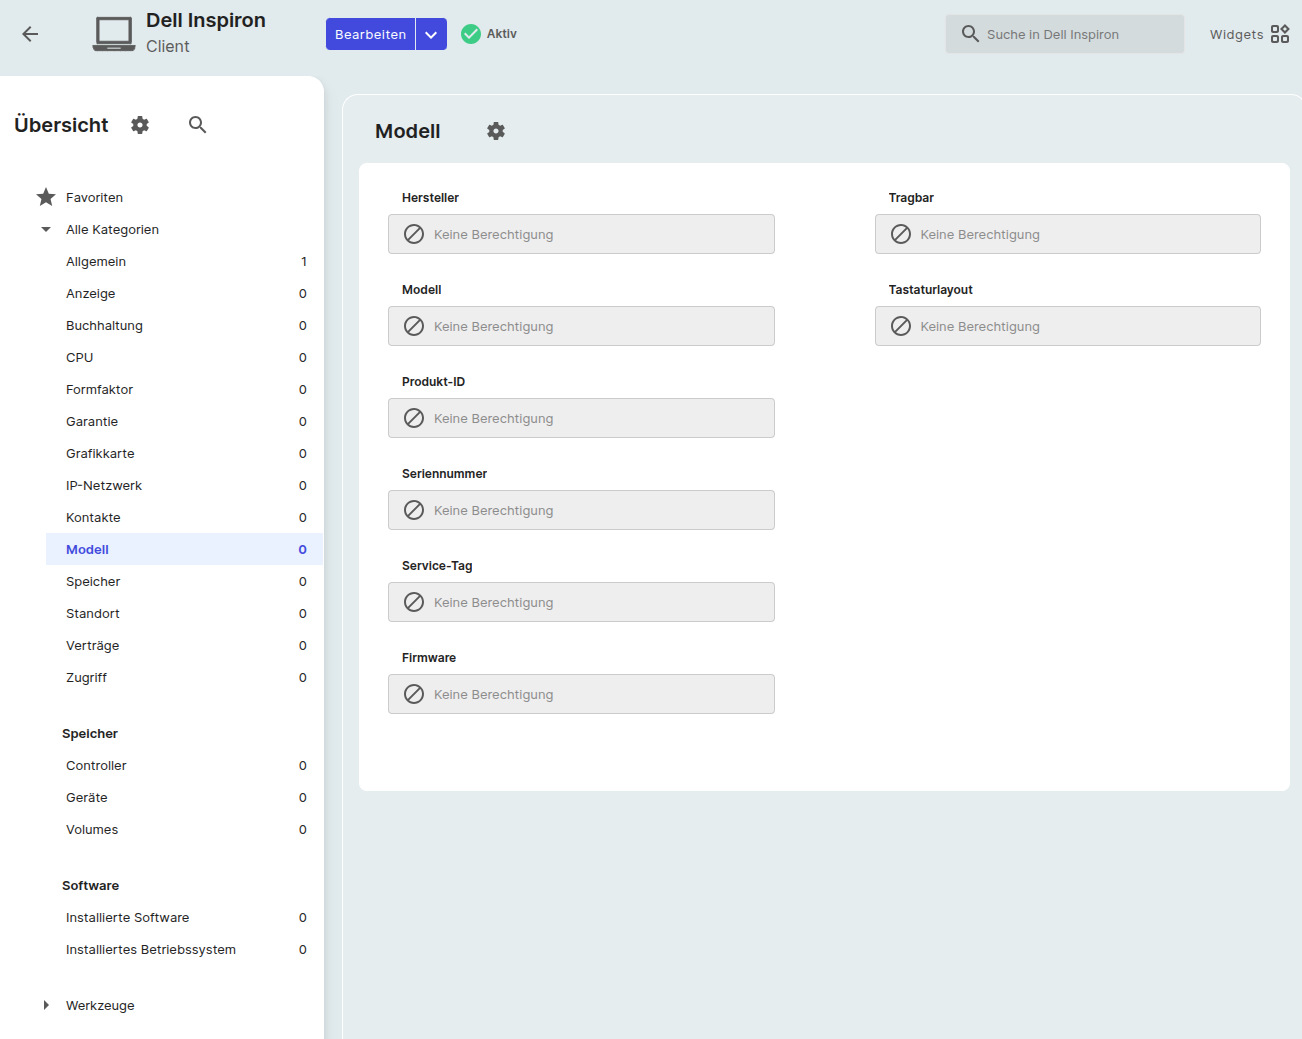This screenshot has width=1302, height=1039.
Task: Collapse the Alle Kategorien tree
Action: click(x=46, y=229)
